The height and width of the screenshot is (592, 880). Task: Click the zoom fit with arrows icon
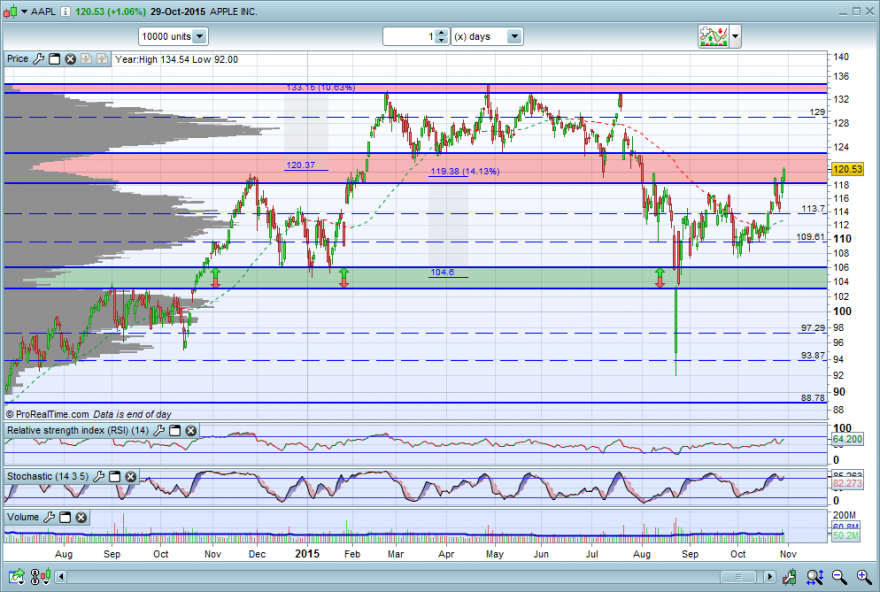(815, 576)
